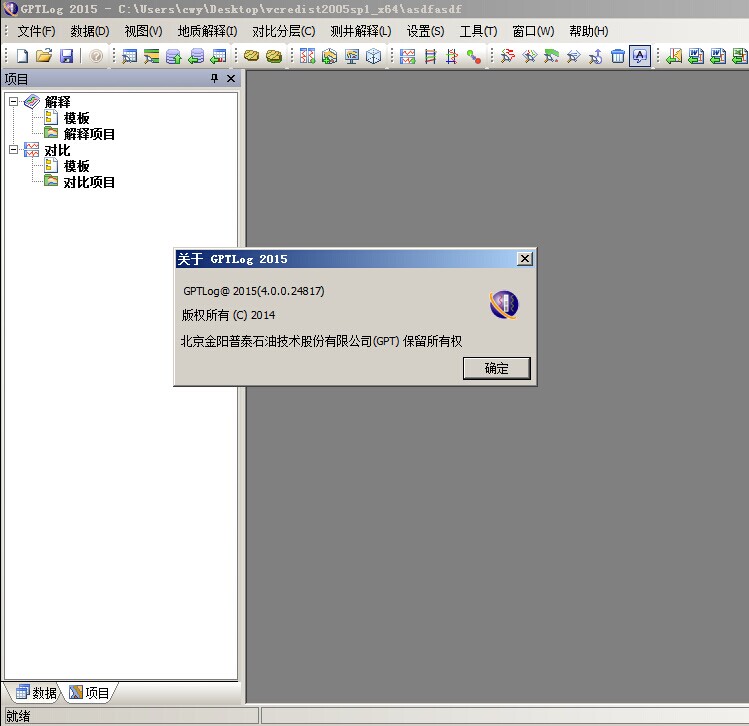Viewport: 749px width, 726px height.
Task: Click the open folder icon
Action: pyautogui.click(x=44, y=56)
